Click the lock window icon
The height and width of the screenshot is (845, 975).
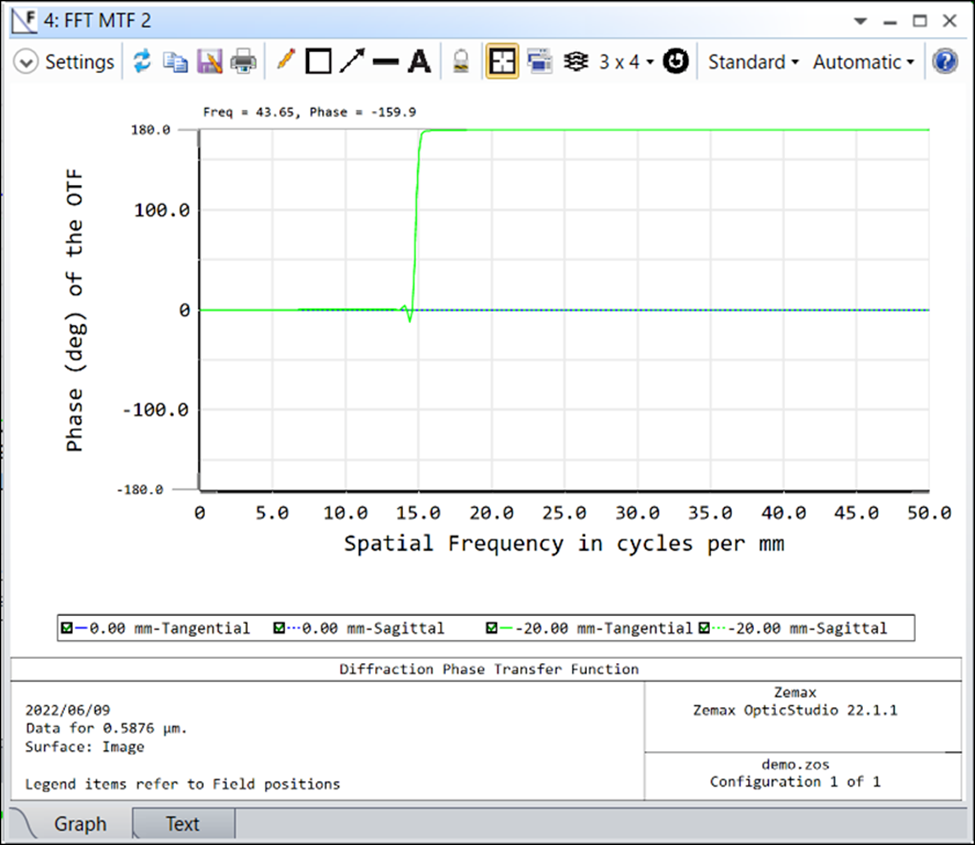coord(461,62)
